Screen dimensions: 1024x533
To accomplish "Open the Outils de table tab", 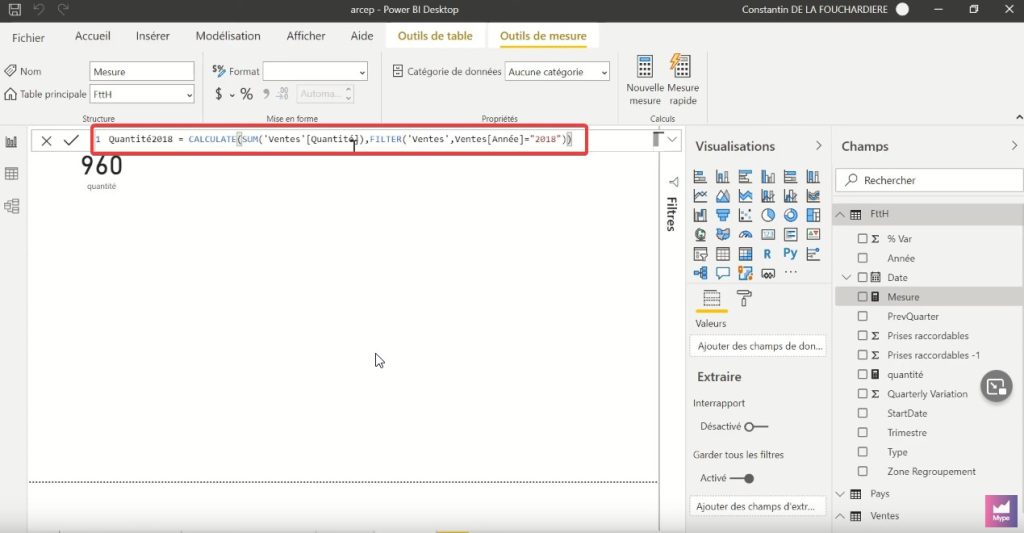I will 435,36.
